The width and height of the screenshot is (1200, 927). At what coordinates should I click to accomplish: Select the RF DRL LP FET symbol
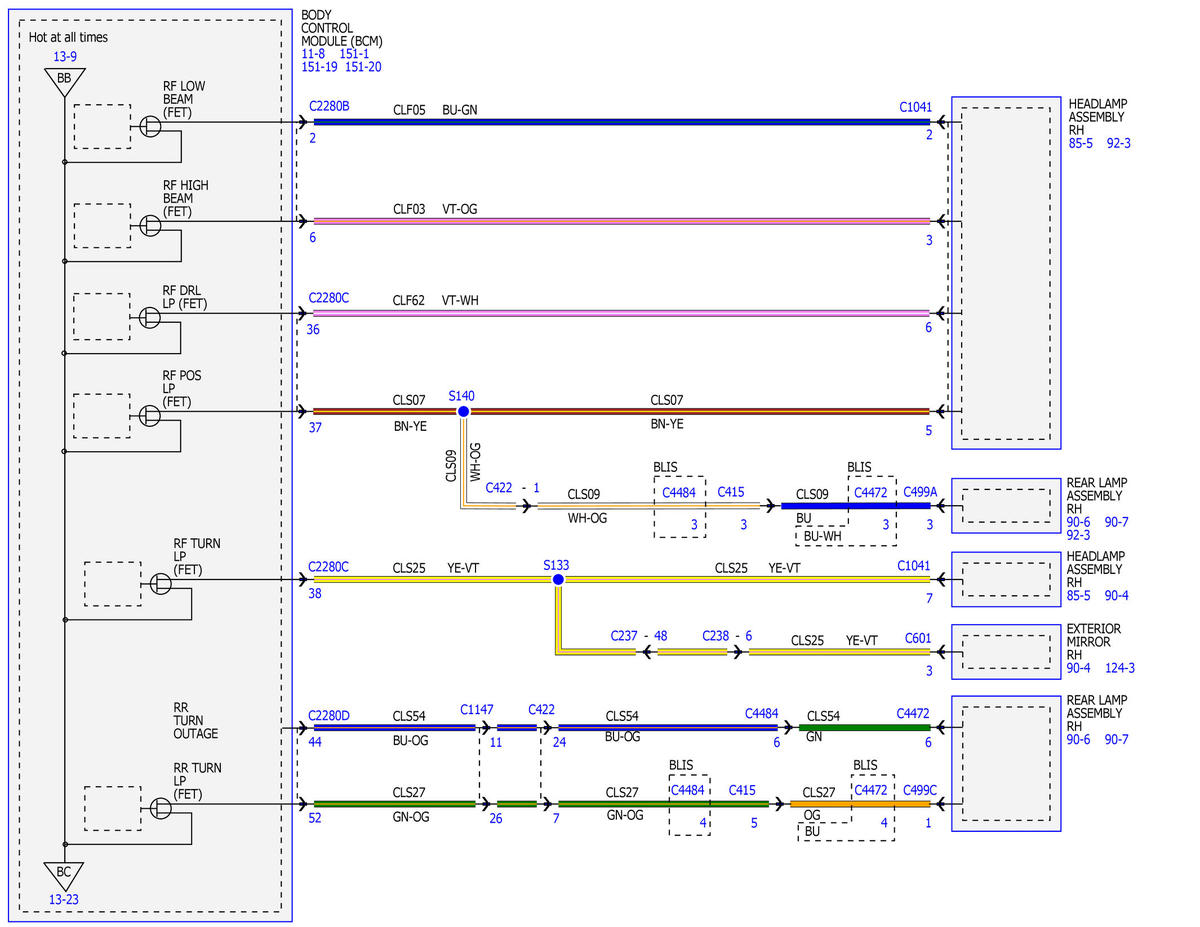click(150, 316)
